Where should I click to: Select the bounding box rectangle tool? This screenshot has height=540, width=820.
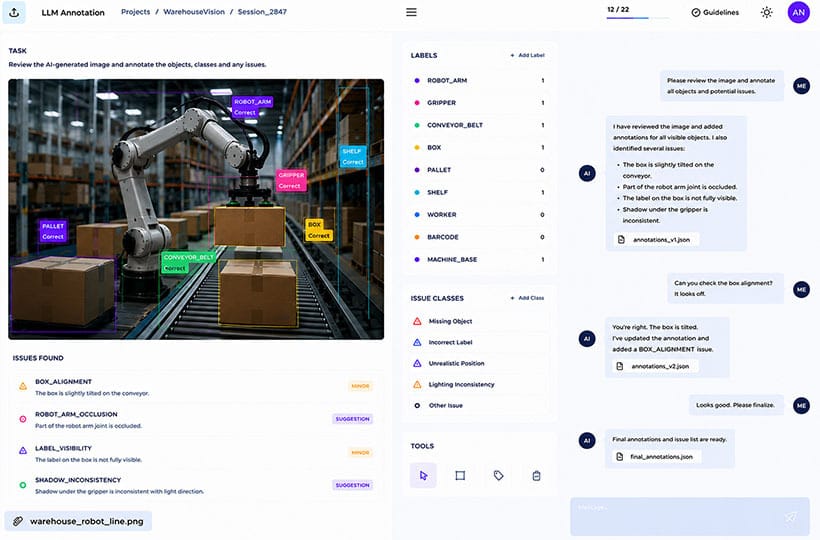(460, 475)
